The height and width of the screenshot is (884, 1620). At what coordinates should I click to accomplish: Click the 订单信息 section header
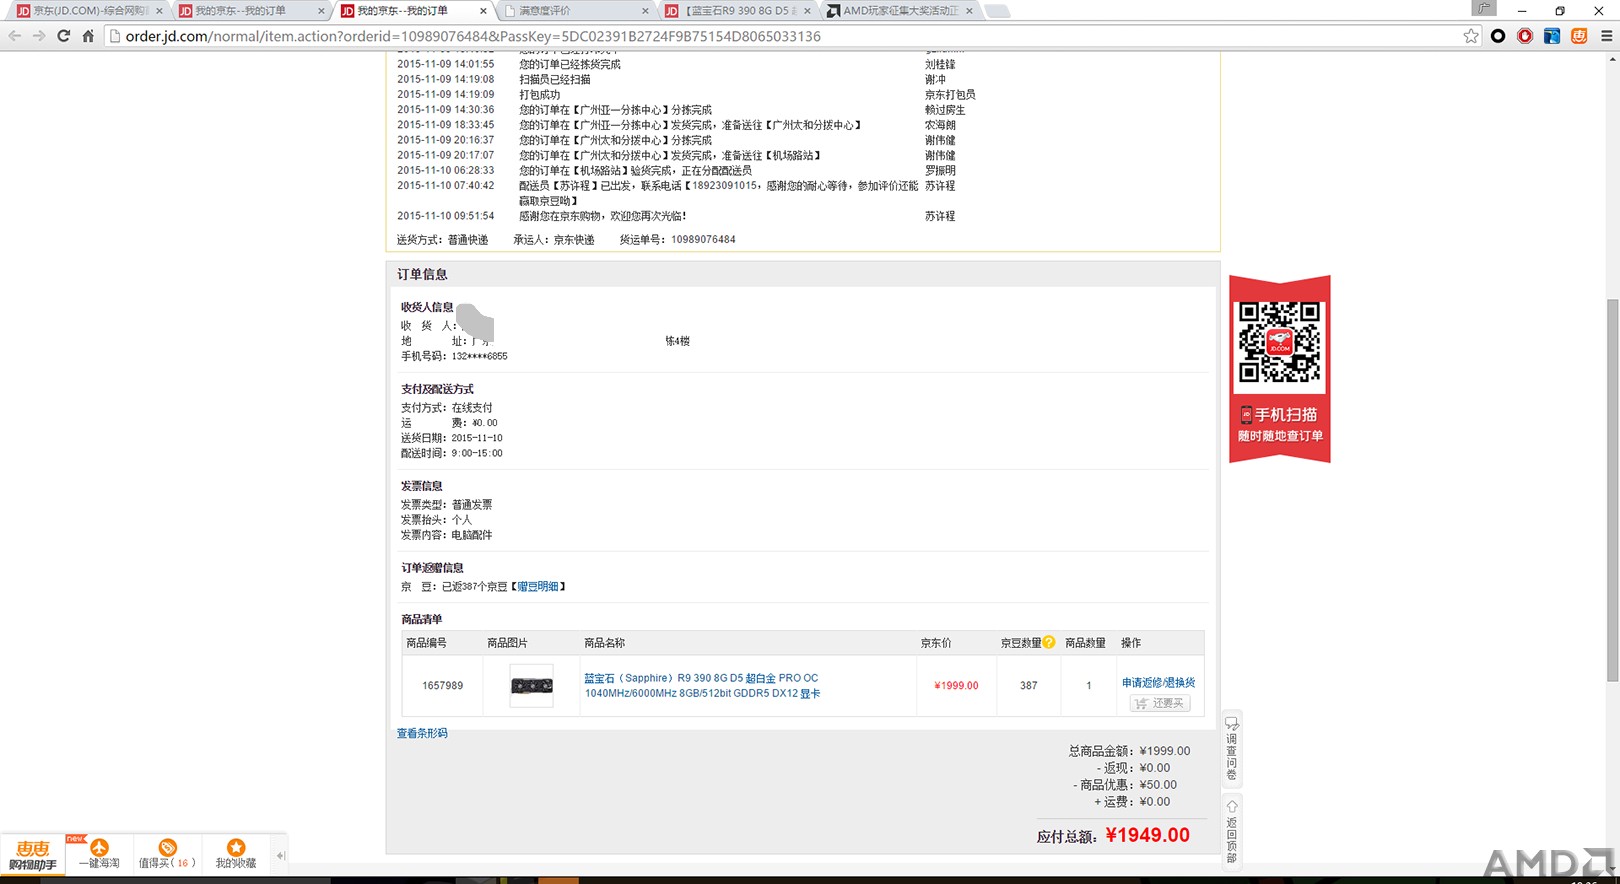[x=422, y=274]
